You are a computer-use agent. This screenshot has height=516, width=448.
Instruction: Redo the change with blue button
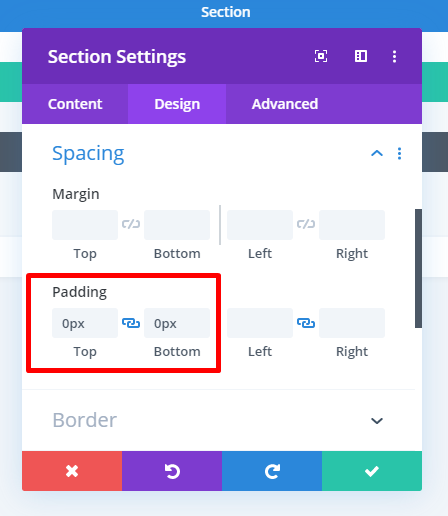coord(272,471)
